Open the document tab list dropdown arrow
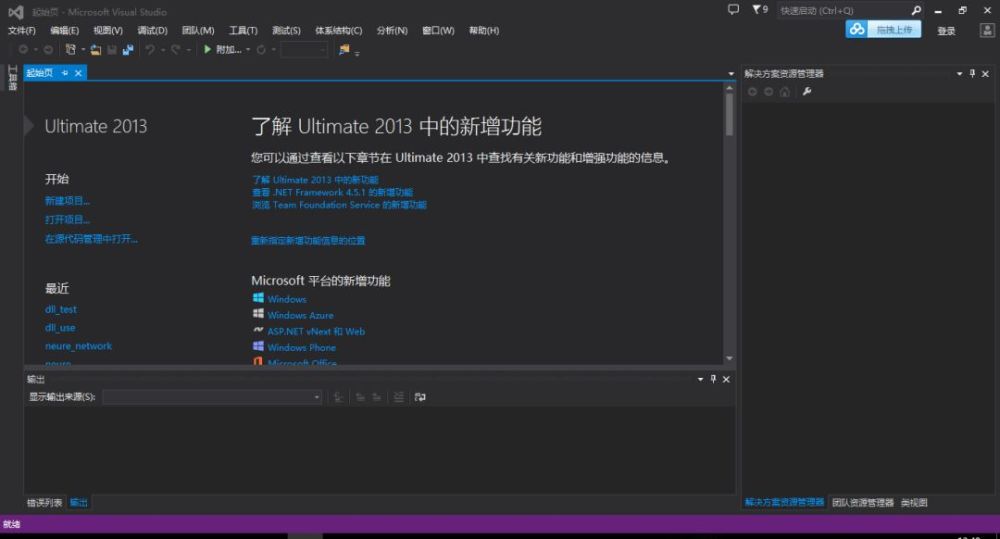 click(731, 74)
